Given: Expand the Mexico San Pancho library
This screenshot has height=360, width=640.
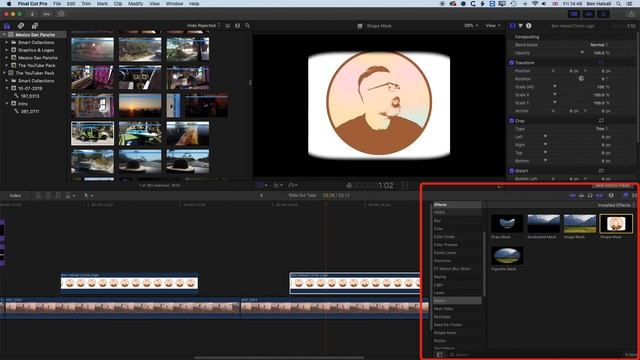Looking at the screenshot, I should (x=4, y=35).
